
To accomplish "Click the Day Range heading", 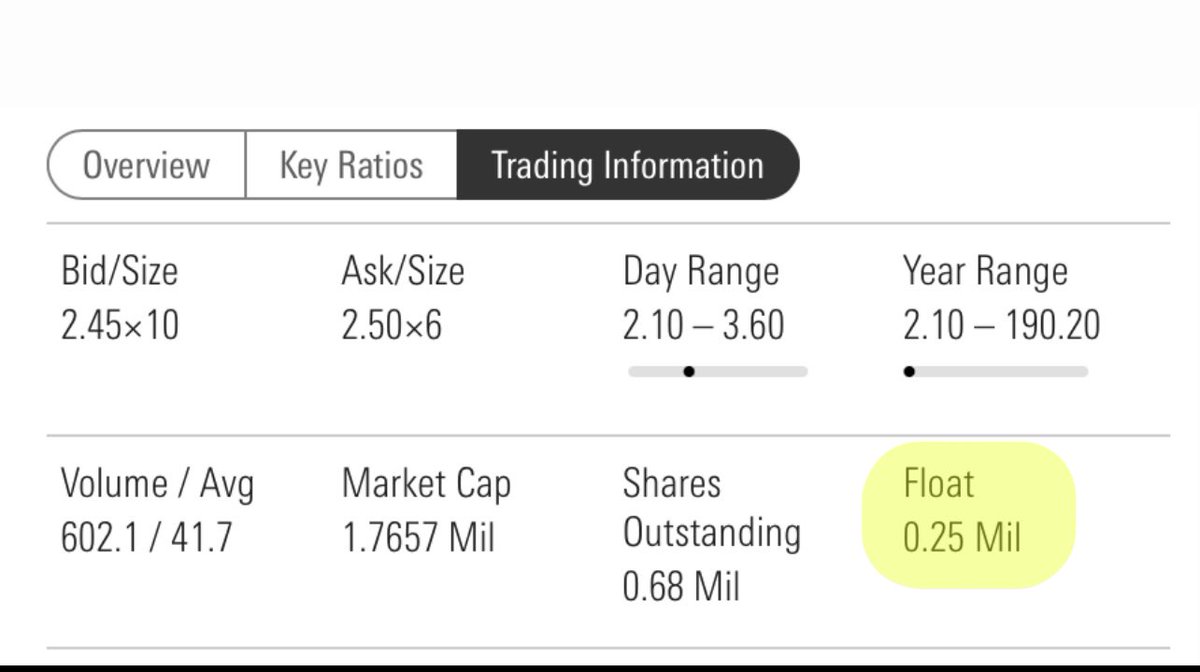I will click(x=700, y=272).
